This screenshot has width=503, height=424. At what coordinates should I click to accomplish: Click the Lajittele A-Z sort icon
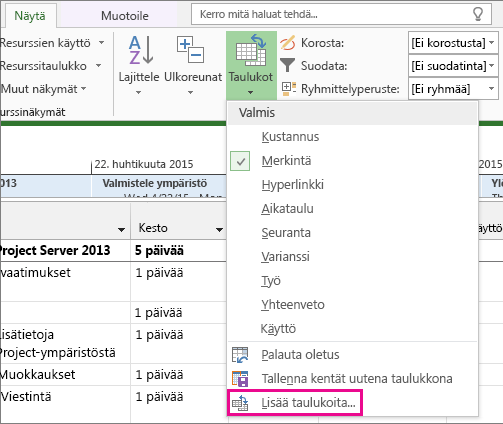(x=140, y=50)
